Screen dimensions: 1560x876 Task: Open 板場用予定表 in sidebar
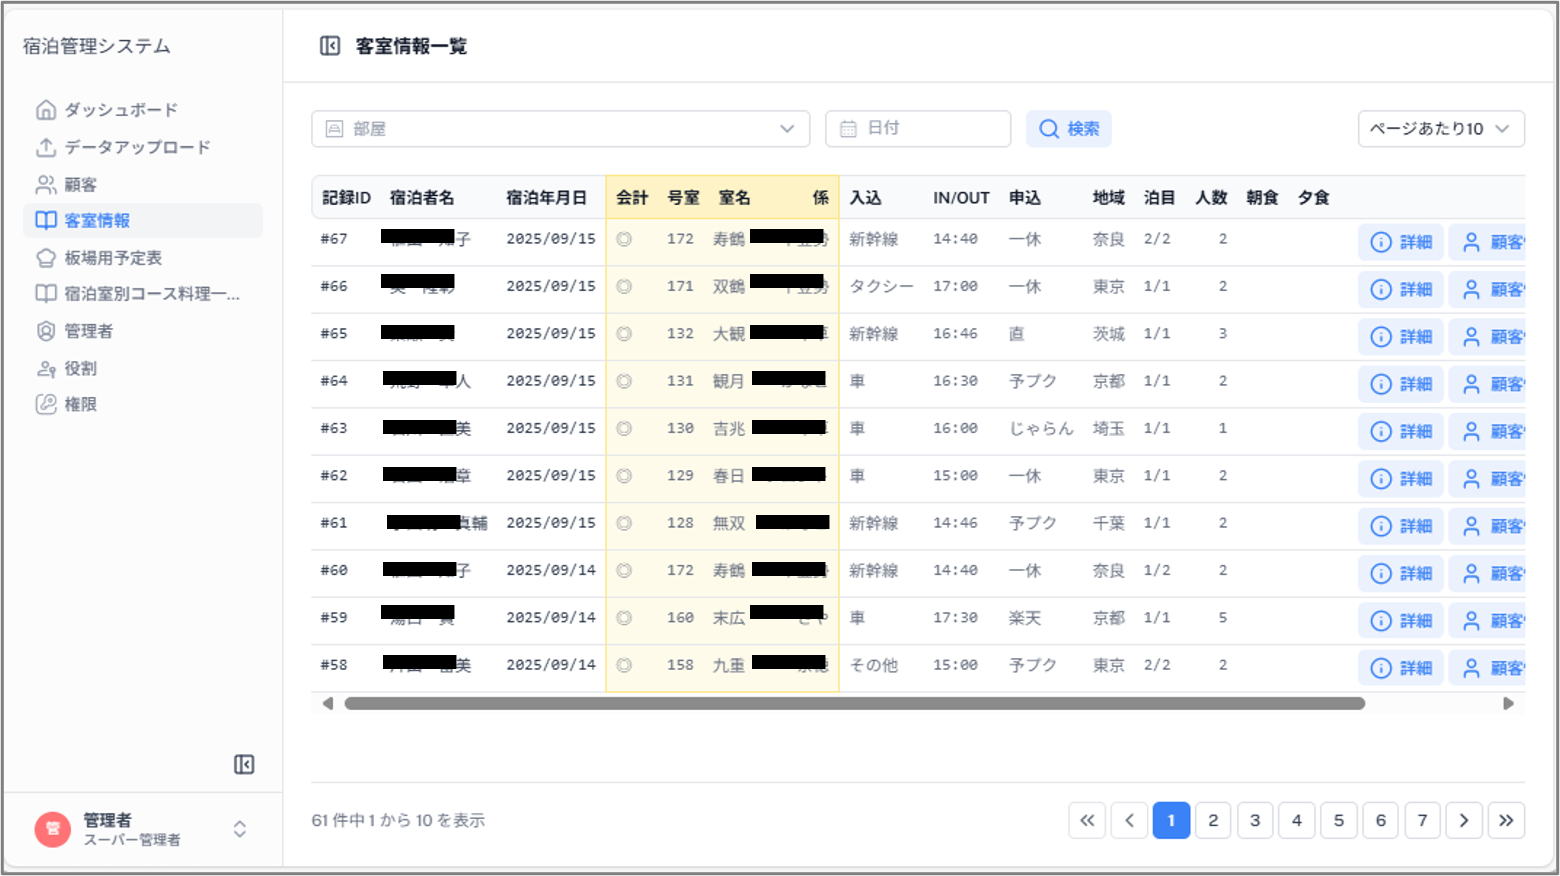(112, 258)
